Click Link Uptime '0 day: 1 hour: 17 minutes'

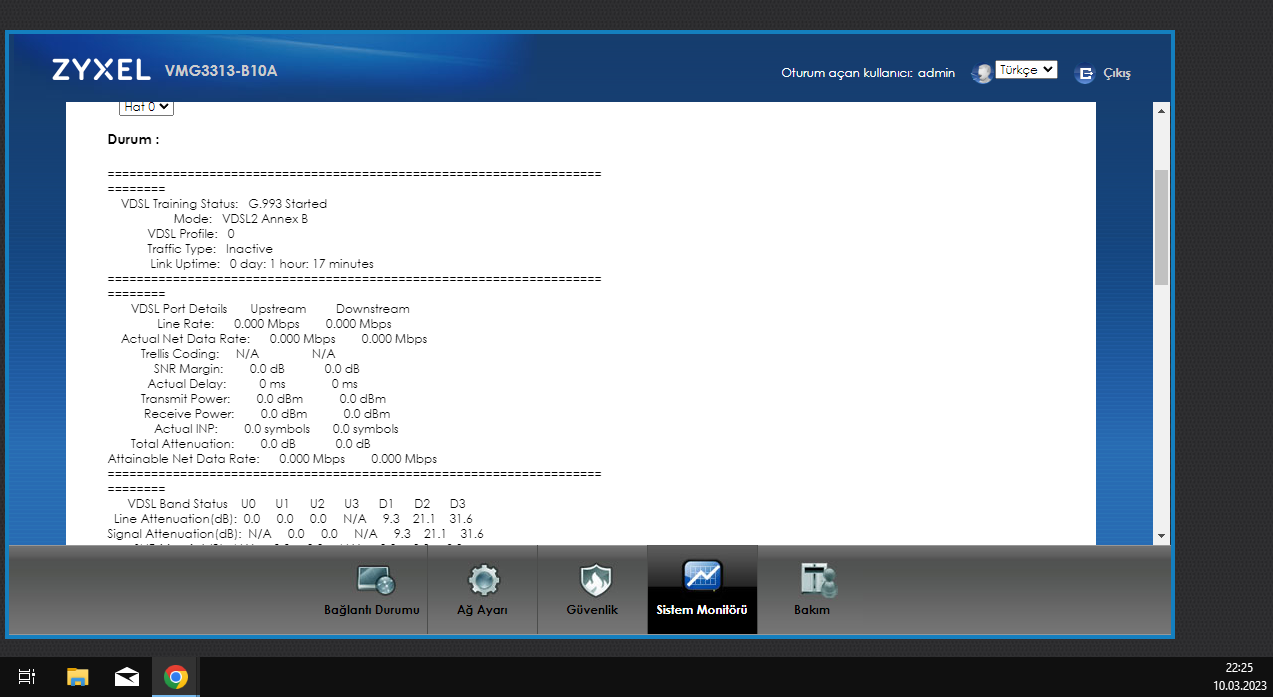click(x=301, y=264)
